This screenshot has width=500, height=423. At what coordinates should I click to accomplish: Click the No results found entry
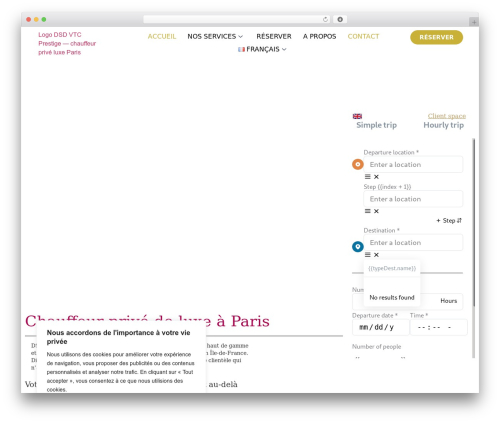(x=392, y=297)
